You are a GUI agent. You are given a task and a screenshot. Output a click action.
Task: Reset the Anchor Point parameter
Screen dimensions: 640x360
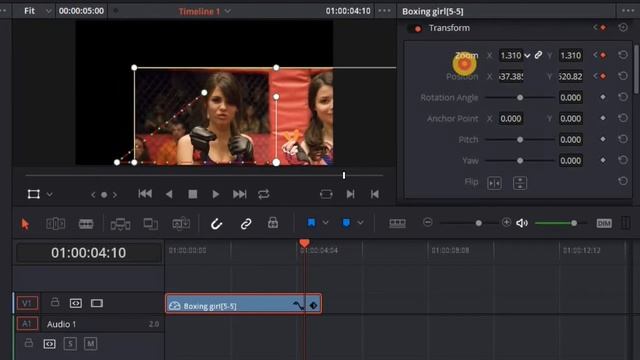(623, 118)
